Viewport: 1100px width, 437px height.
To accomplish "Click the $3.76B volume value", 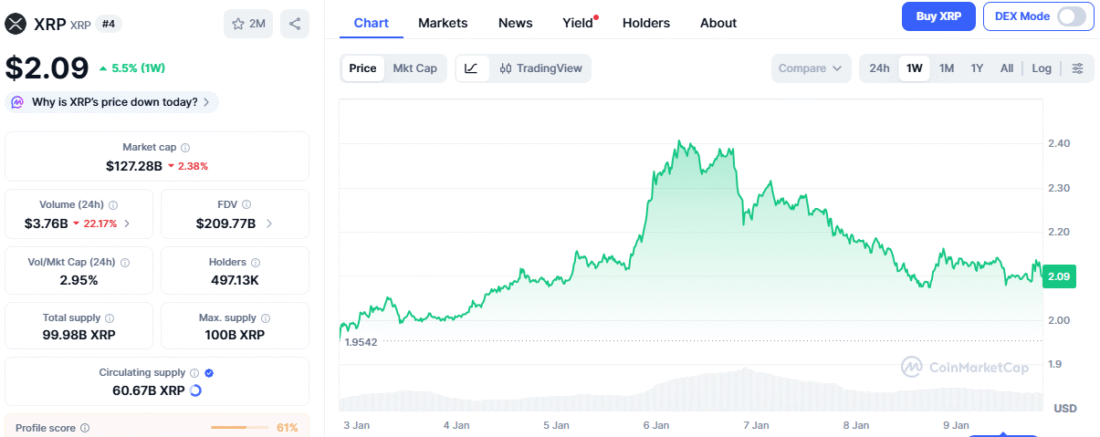I will (46, 224).
